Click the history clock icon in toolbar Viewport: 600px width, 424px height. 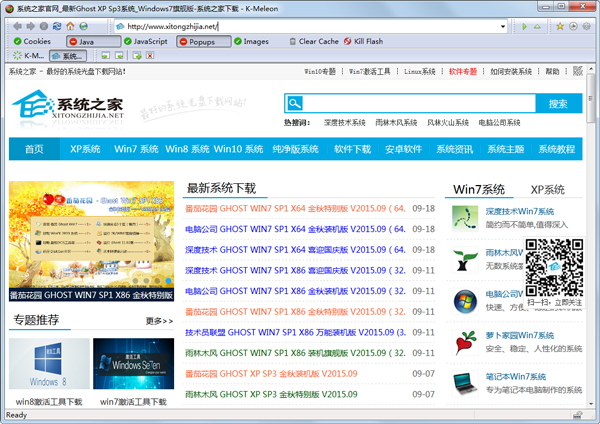(573, 26)
